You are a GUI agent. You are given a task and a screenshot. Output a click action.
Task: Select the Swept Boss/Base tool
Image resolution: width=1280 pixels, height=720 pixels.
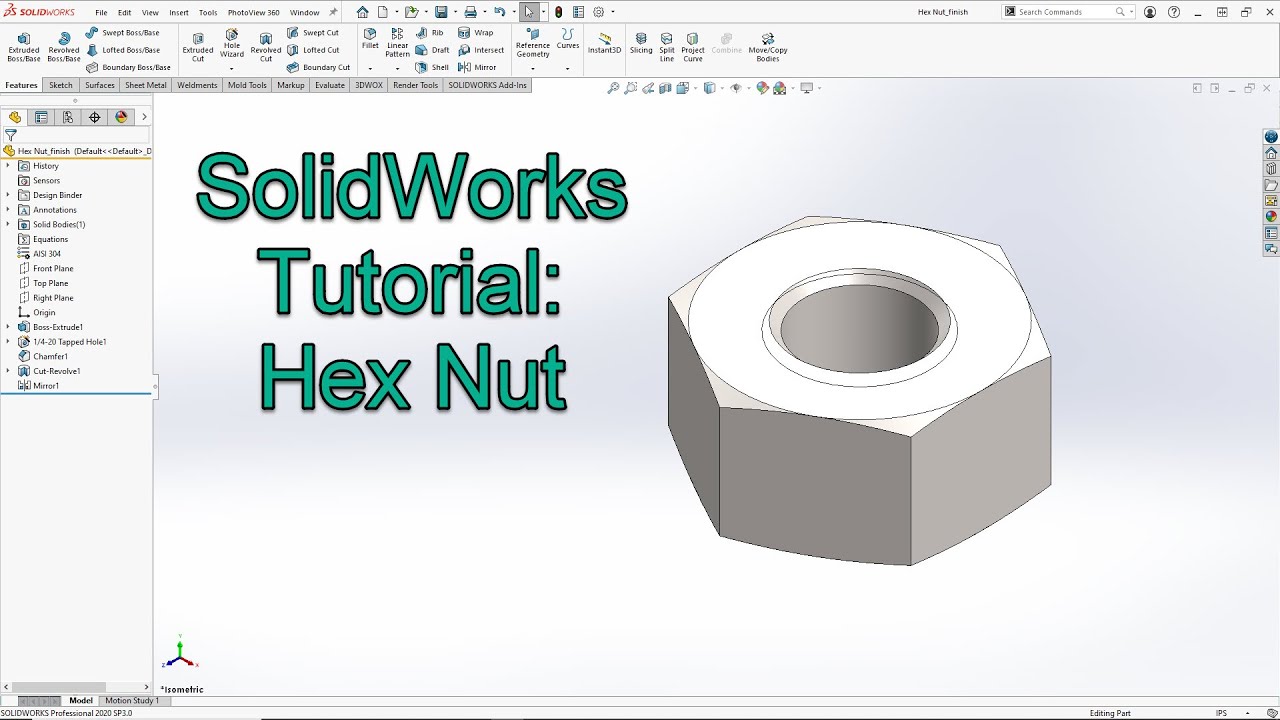123,32
